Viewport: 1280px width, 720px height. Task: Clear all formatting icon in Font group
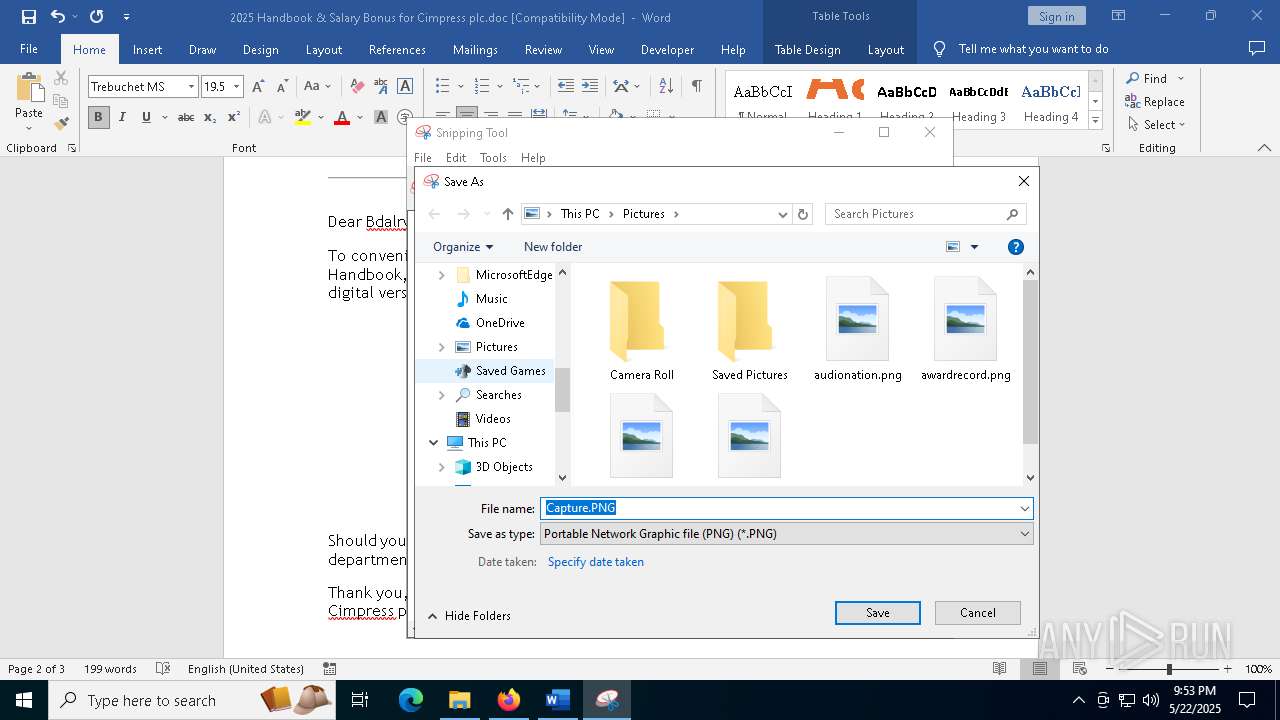[357, 87]
